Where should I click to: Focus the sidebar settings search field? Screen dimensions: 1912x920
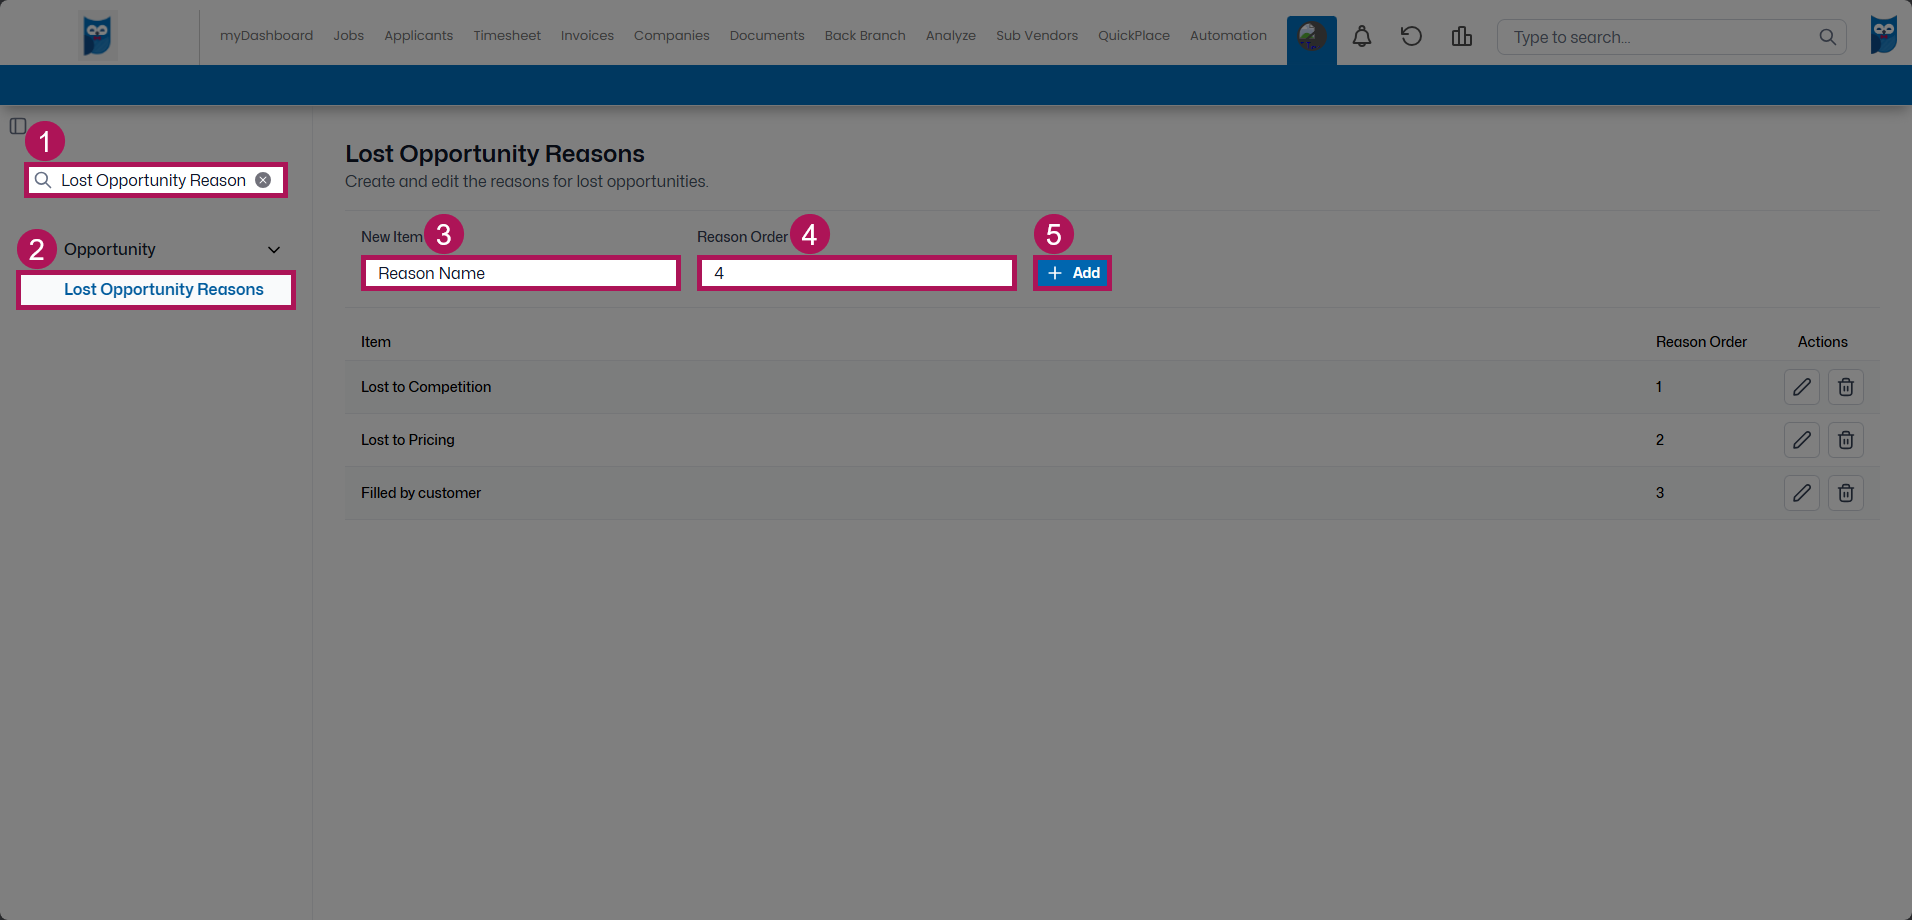[155, 180]
